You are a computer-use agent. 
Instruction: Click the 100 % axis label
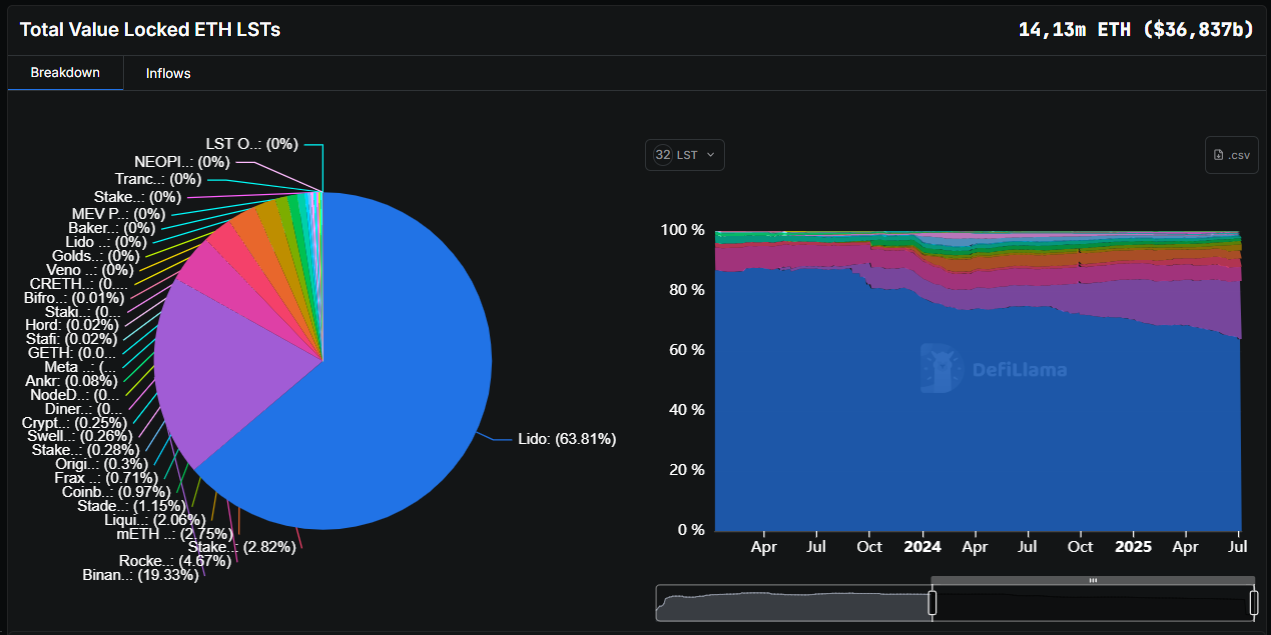click(x=683, y=230)
